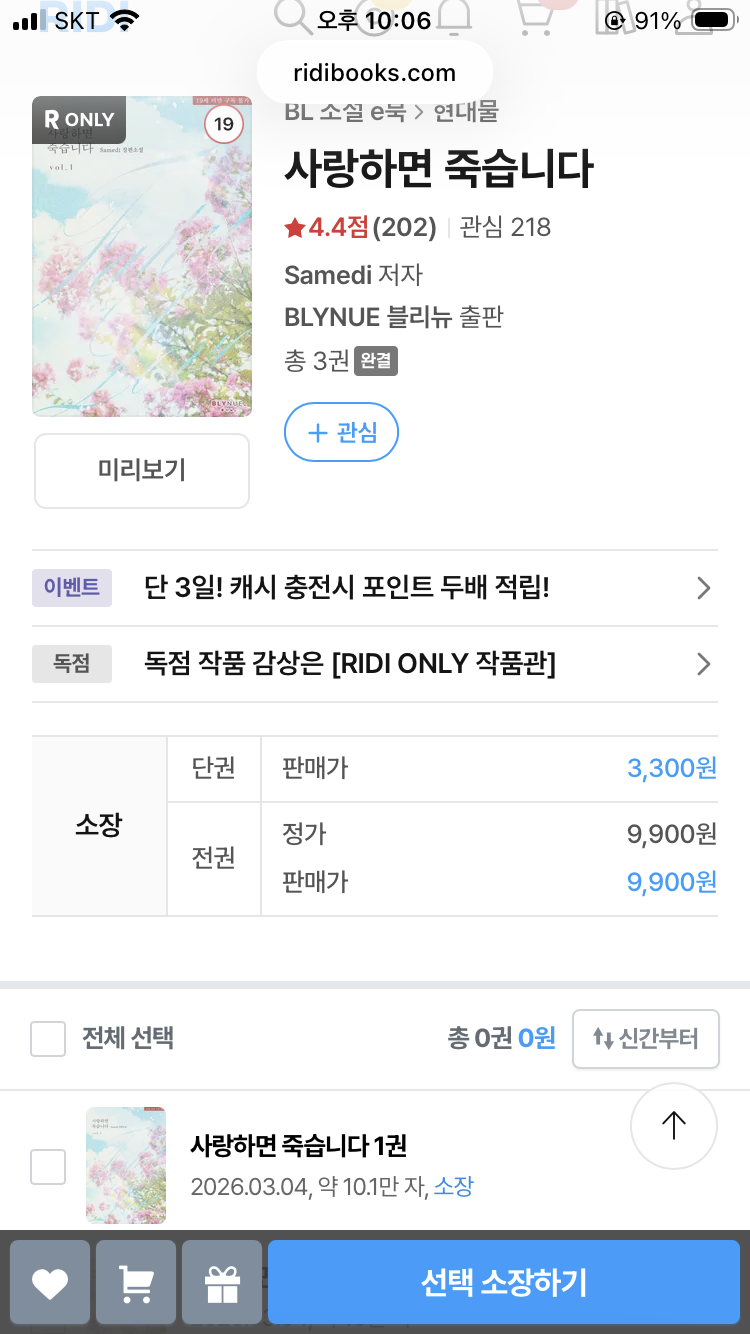Tap 선택 소장하기 purchase button
This screenshot has width=750, height=1334.
point(504,1282)
